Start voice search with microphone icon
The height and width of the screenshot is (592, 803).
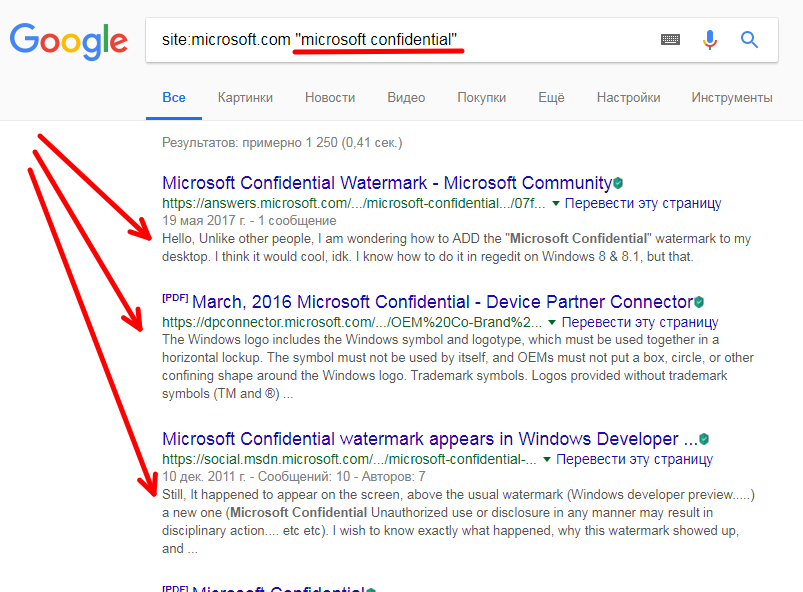click(710, 40)
